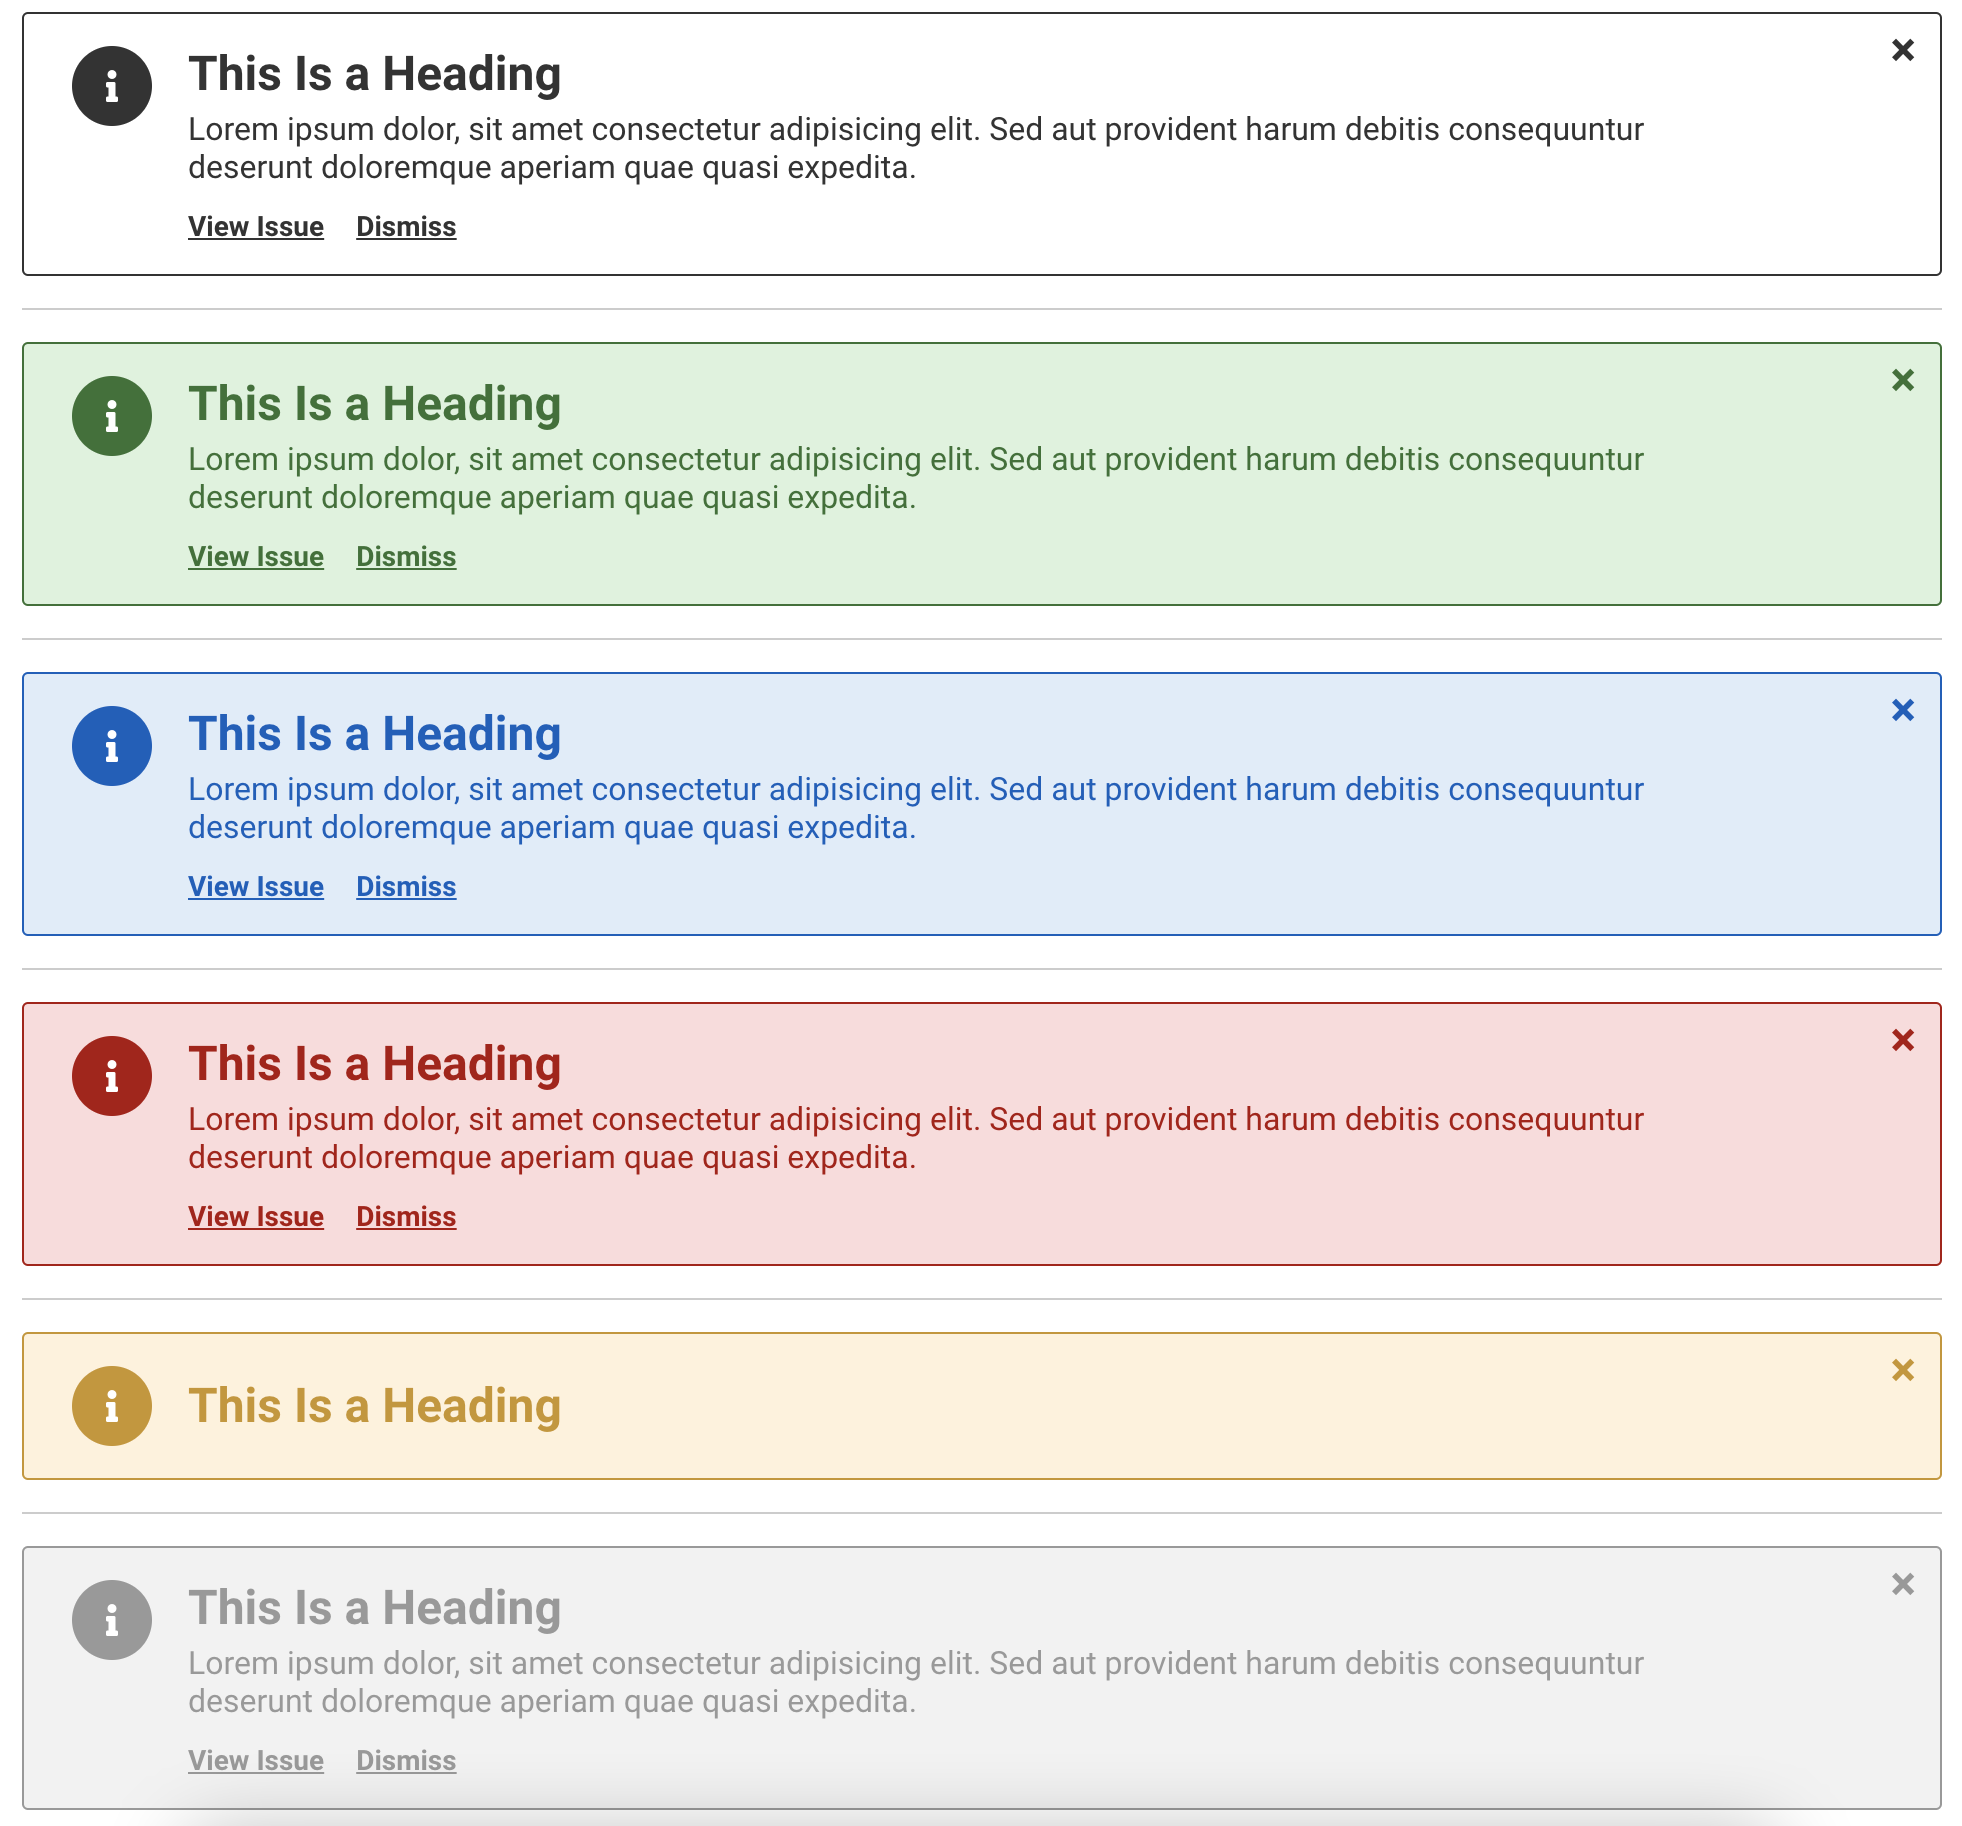Close the gray disabled alert
Viewport: 1962px width, 1826px height.
coord(1902,1584)
